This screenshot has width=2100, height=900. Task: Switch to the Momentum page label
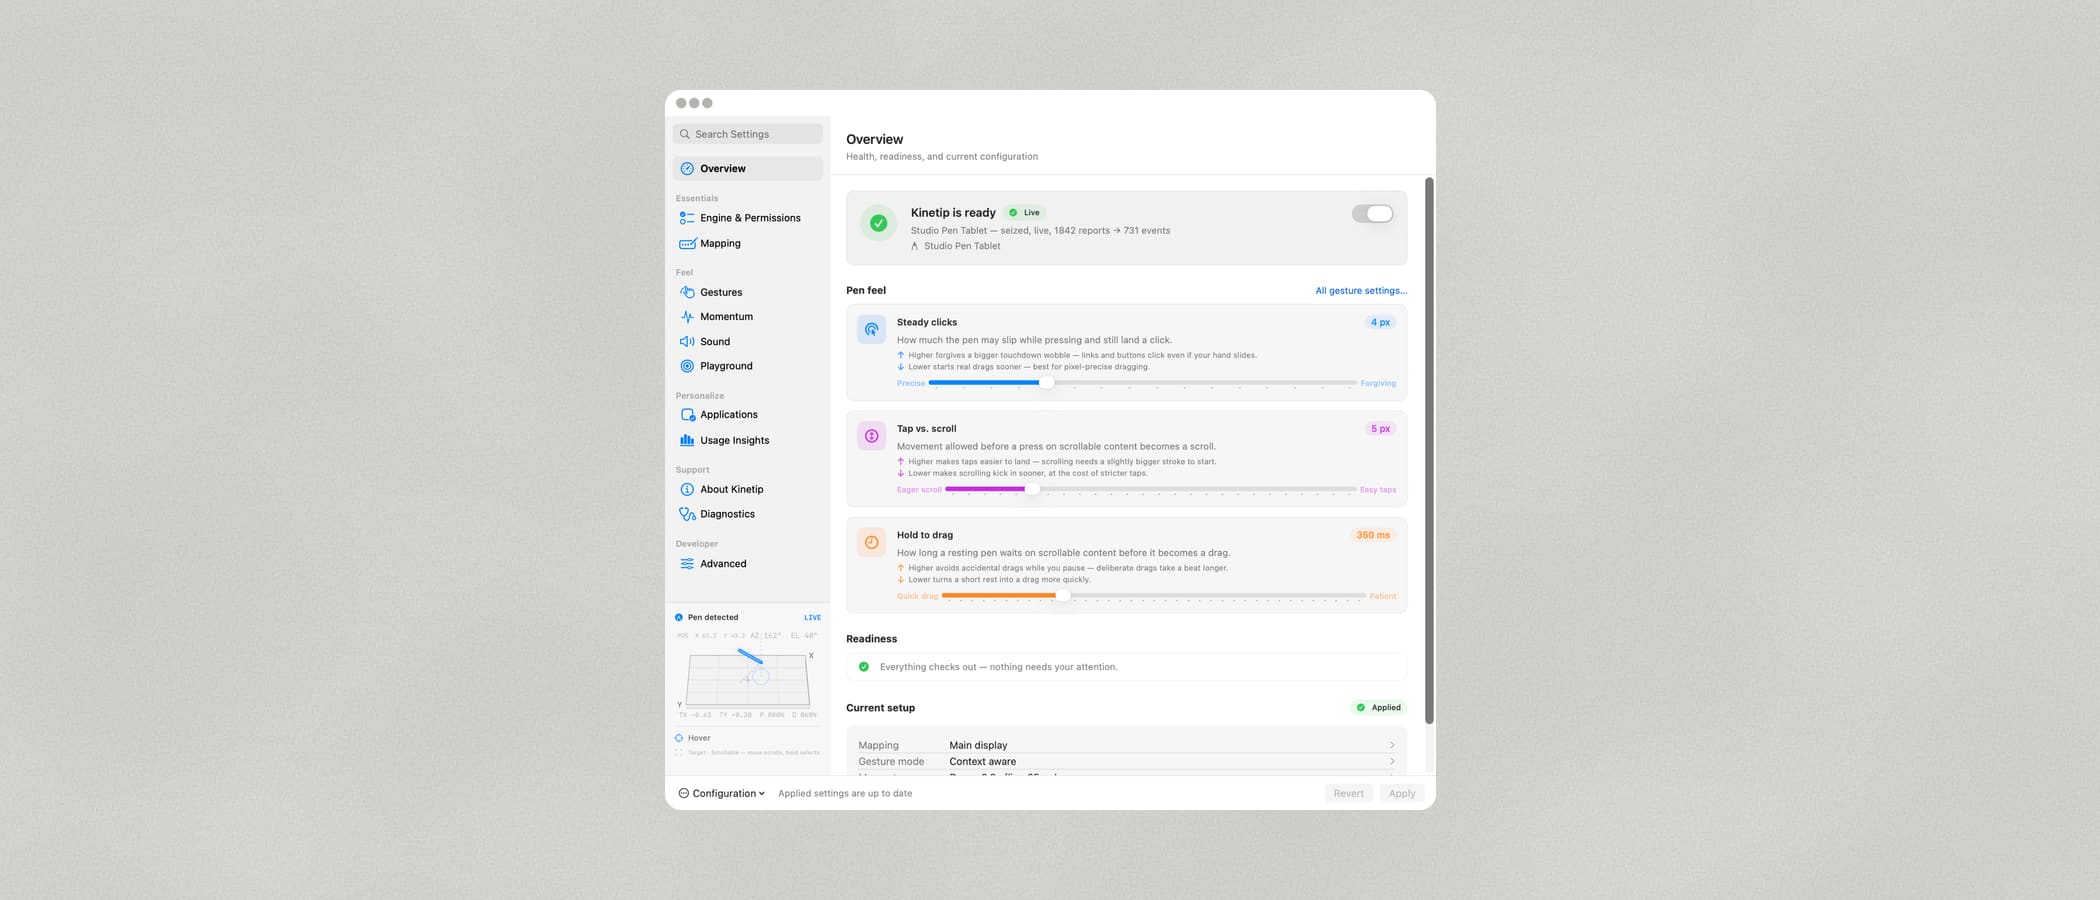coord(726,317)
